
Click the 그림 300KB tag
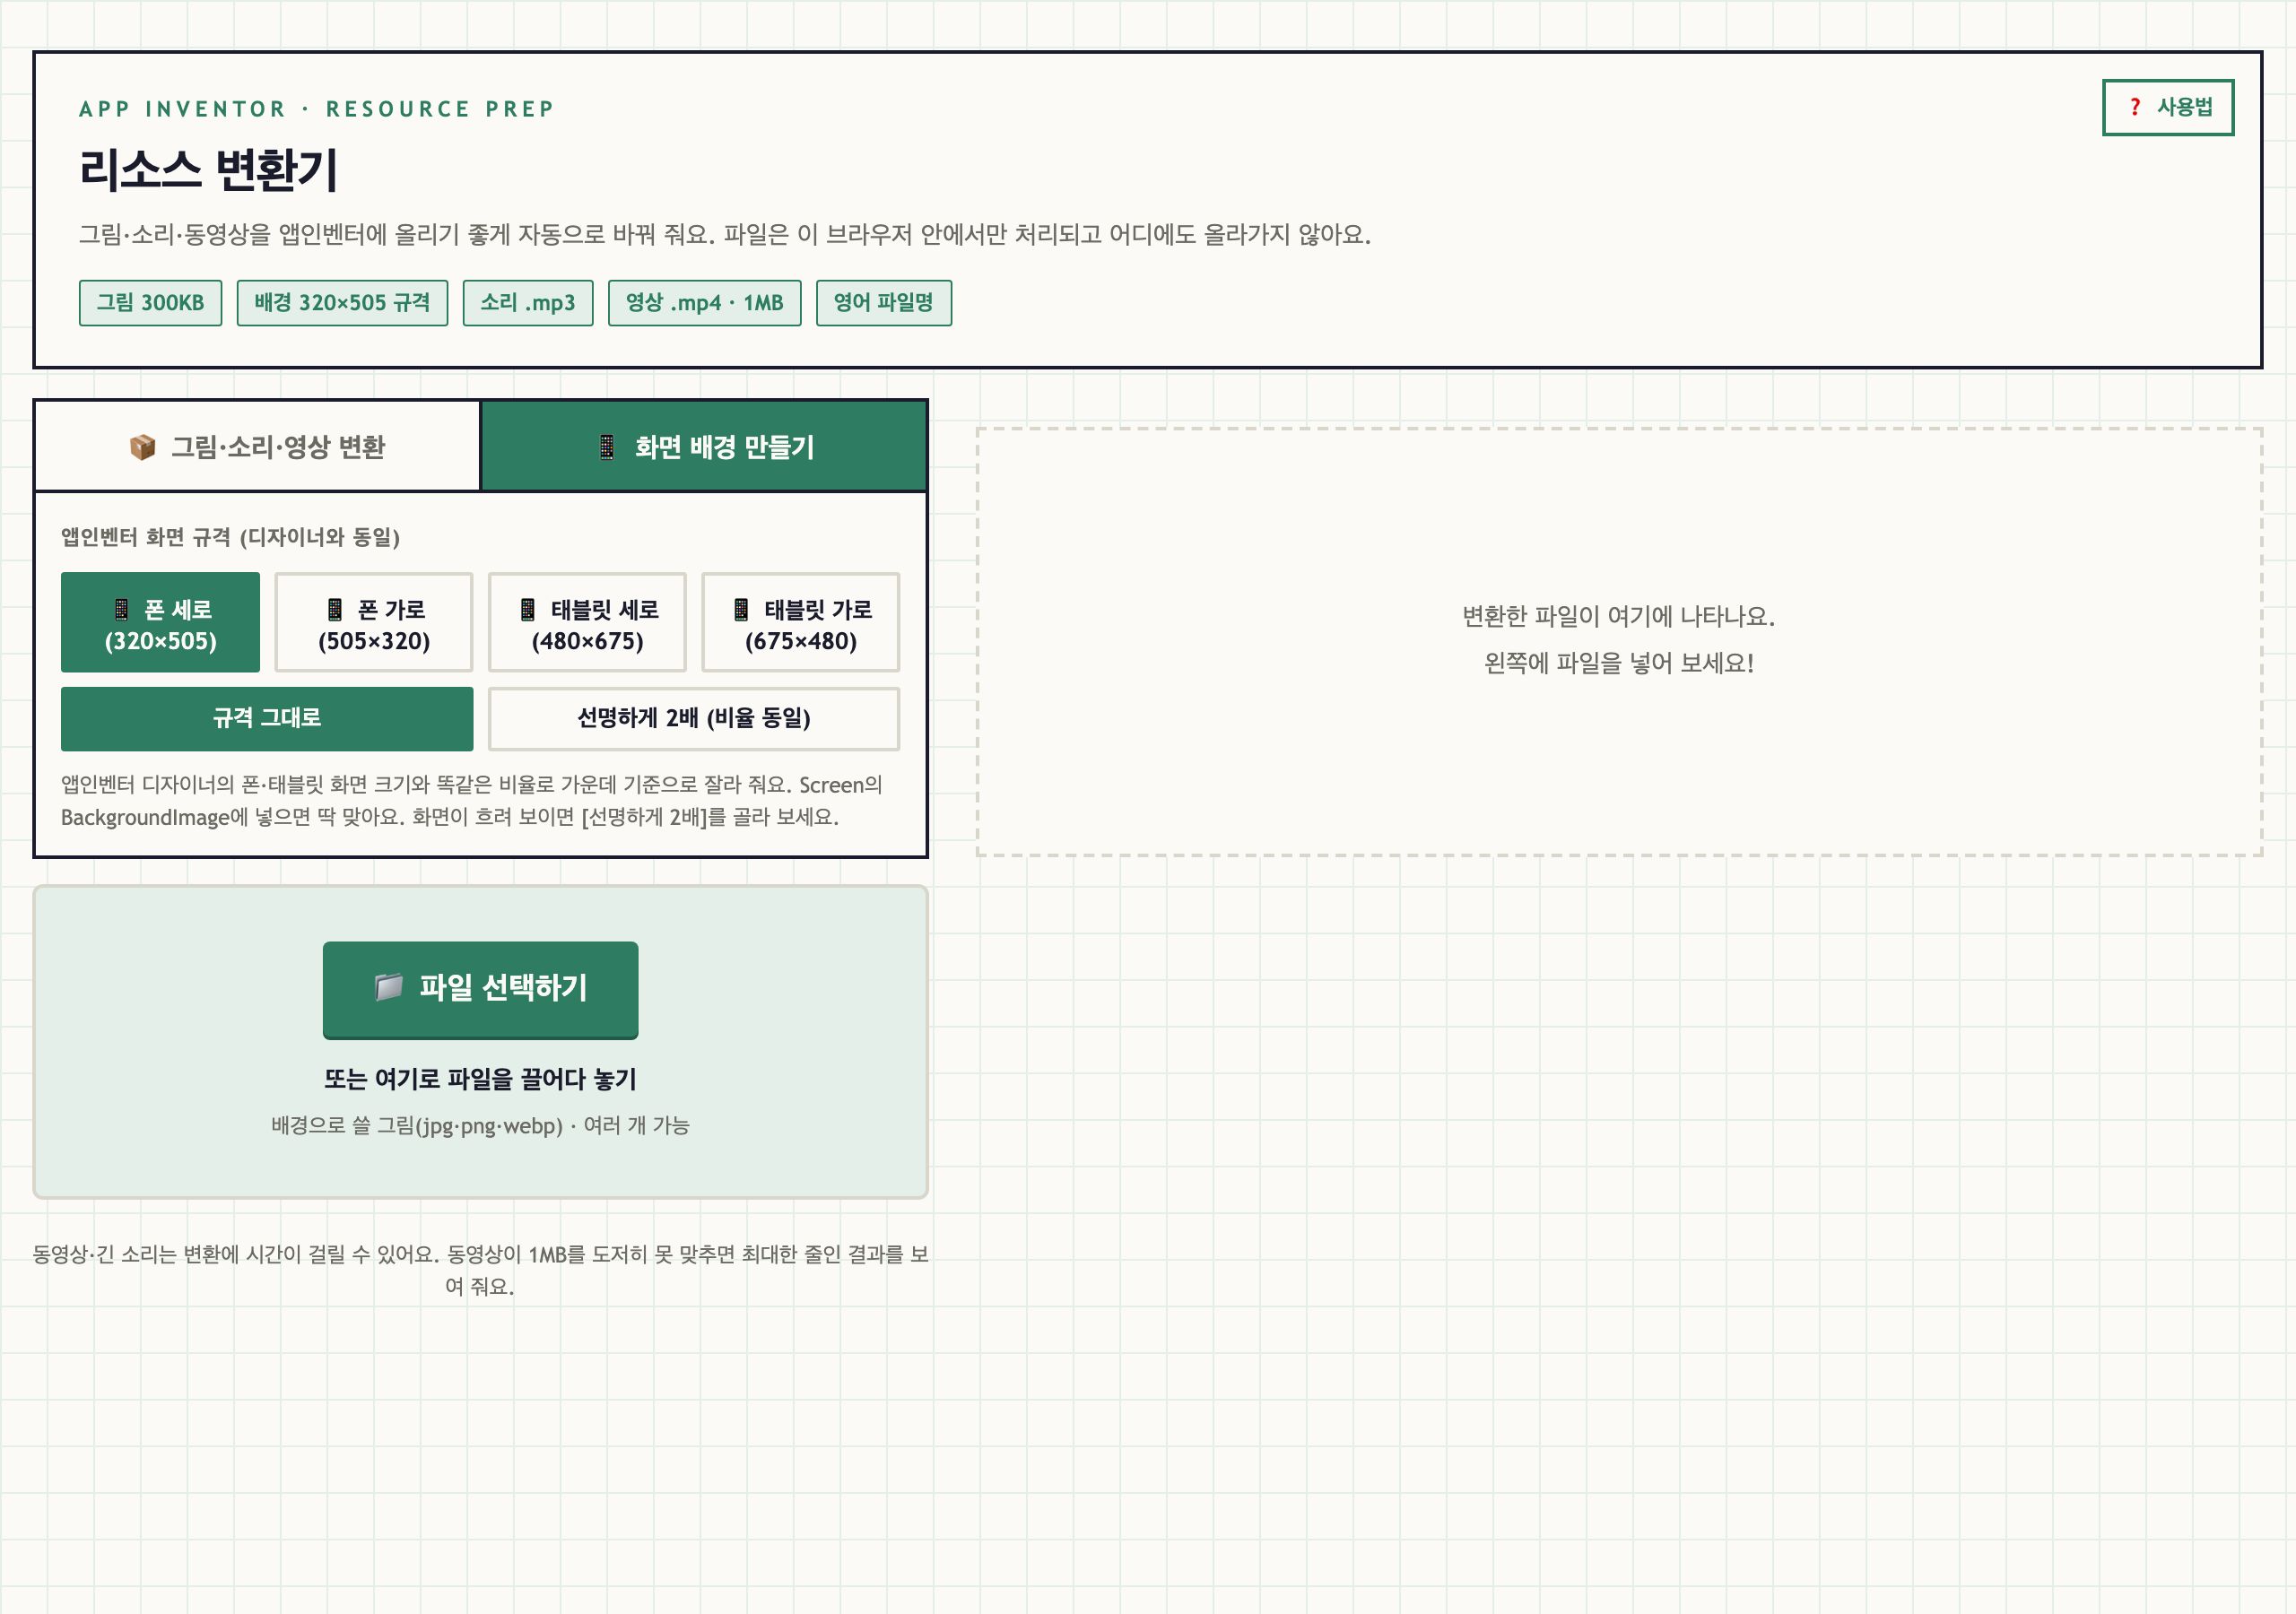tap(150, 303)
